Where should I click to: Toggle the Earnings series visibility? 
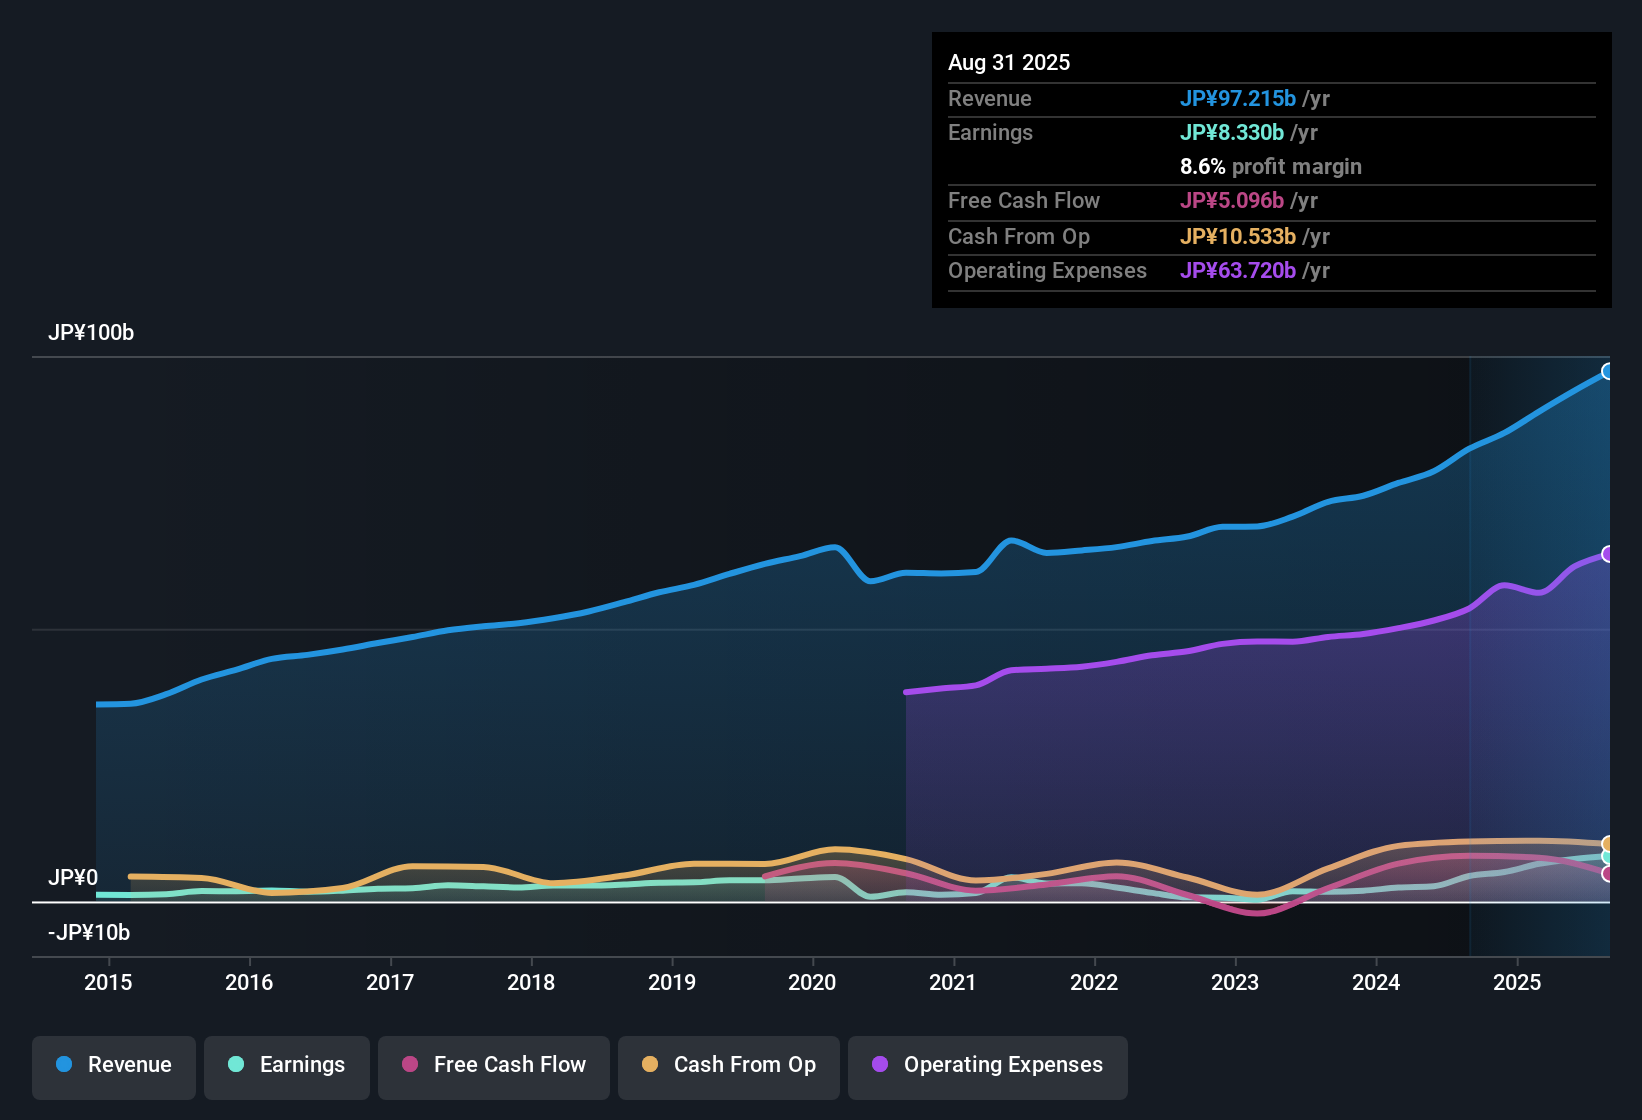[287, 1065]
